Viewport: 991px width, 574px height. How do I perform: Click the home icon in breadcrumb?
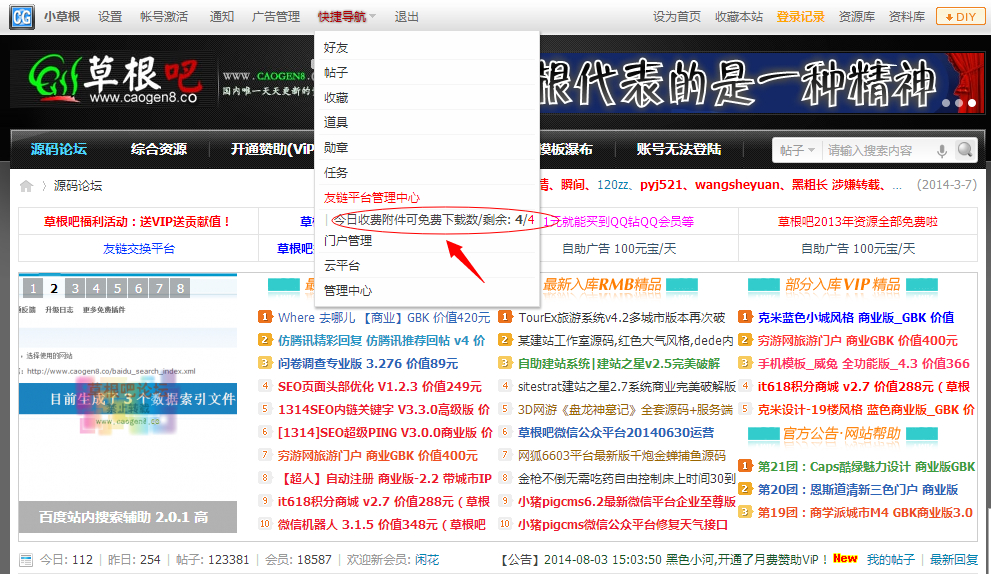pos(26,186)
